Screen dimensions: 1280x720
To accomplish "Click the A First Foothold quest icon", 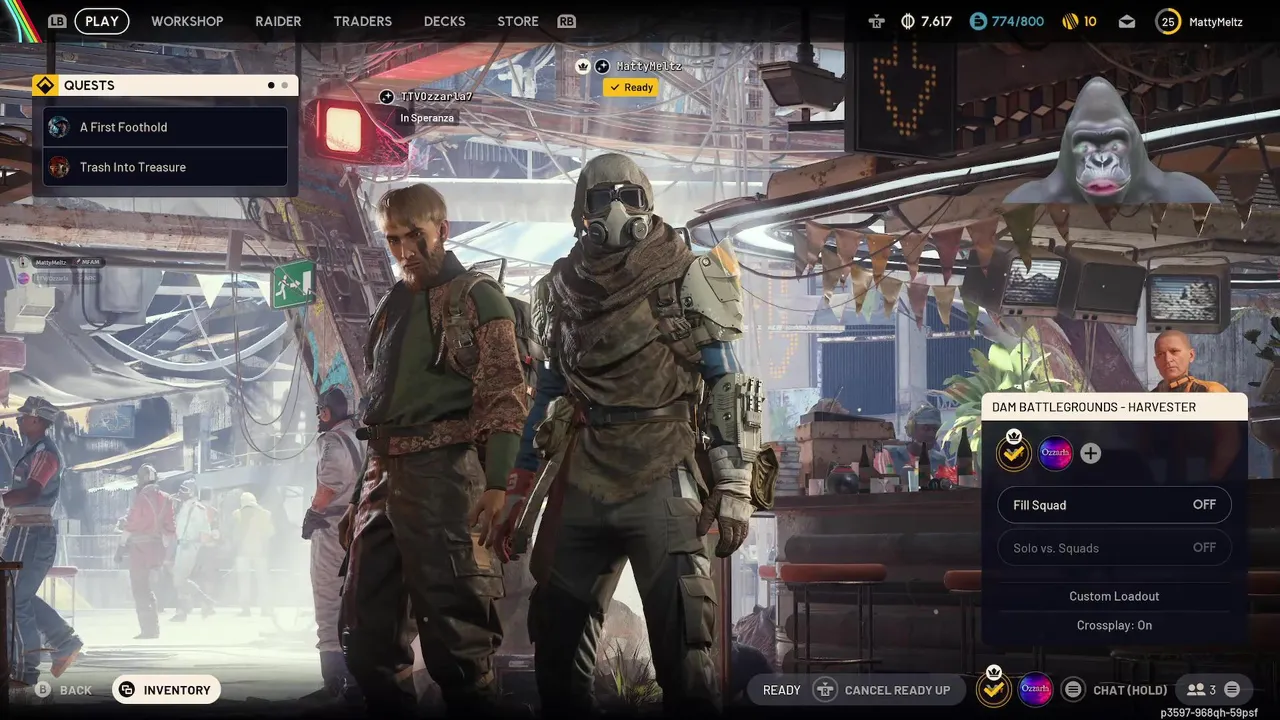I will 60,127.
